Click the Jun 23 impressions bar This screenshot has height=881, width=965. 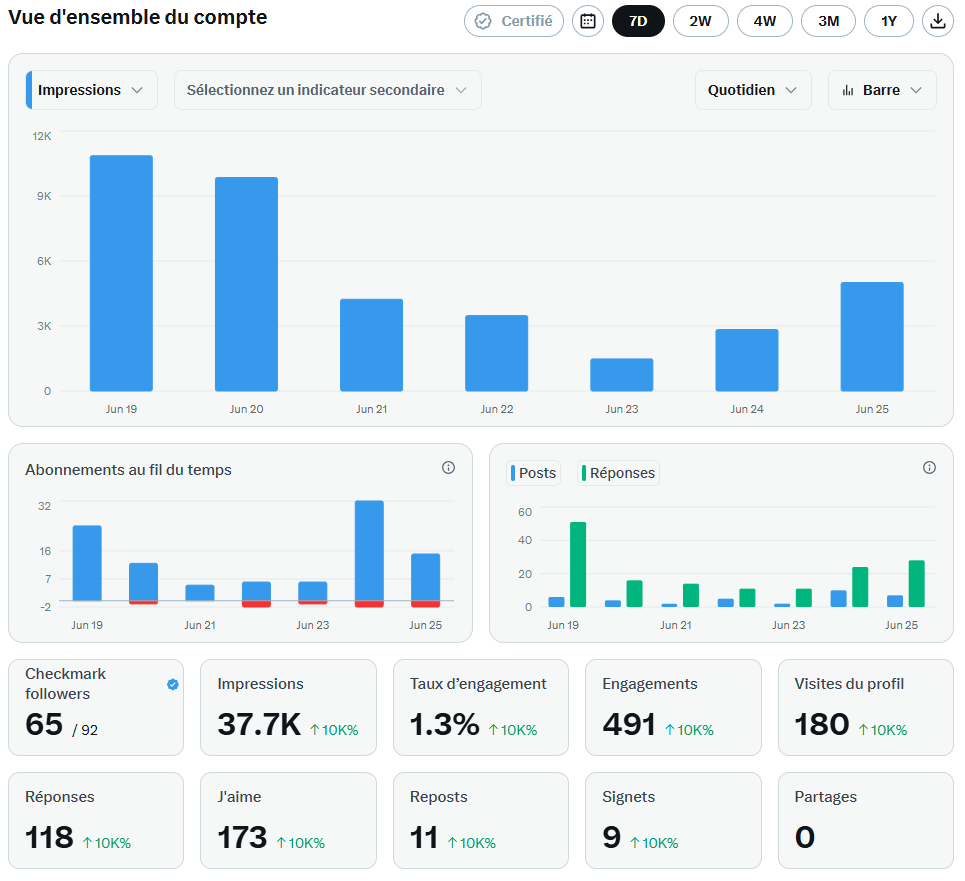tap(622, 375)
